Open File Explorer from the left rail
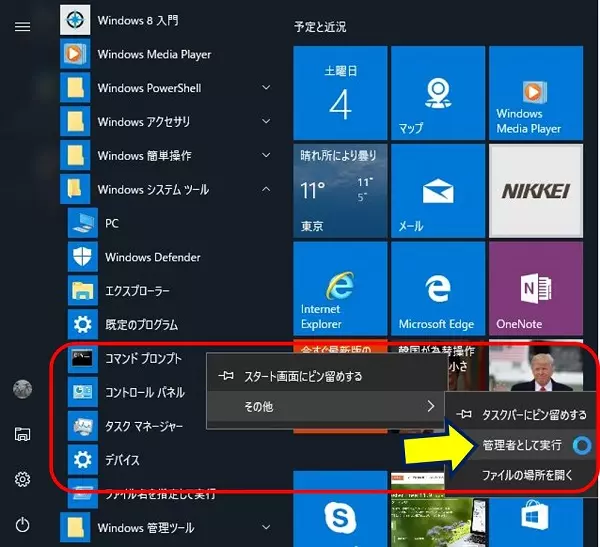 pyautogui.click(x=22, y=434)
